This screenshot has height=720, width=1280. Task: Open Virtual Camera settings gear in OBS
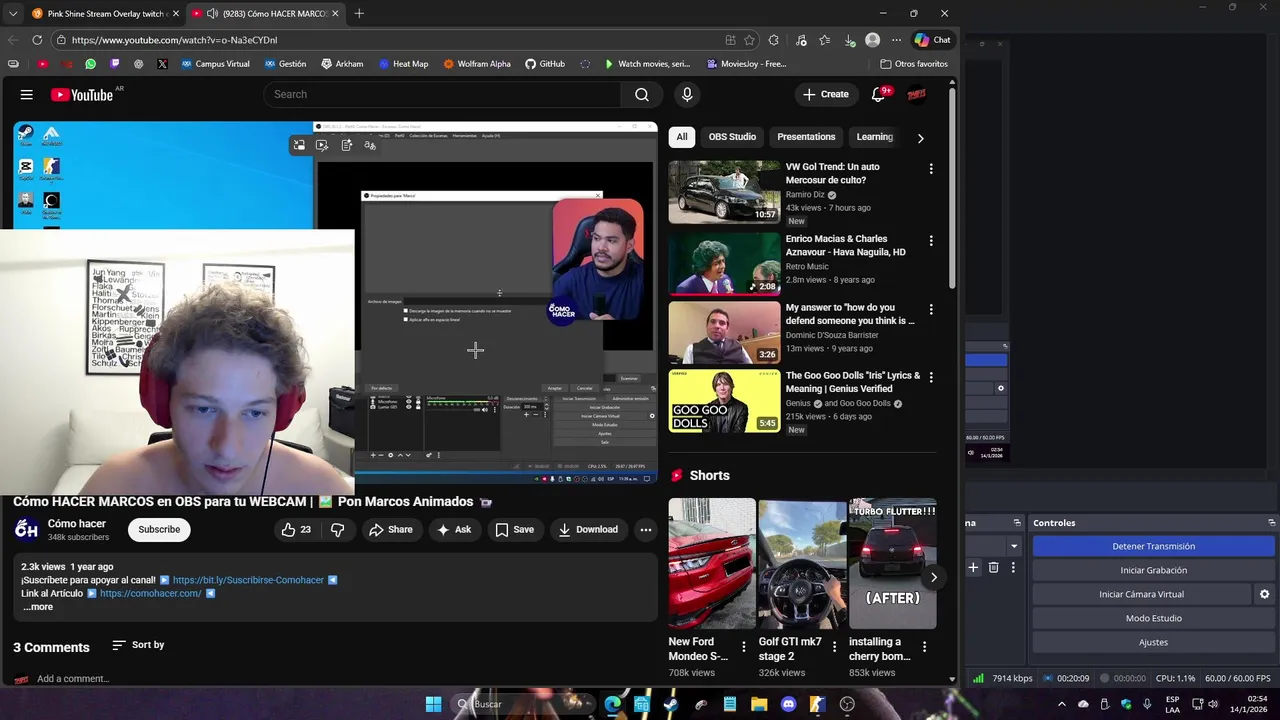click(1264, 594)
